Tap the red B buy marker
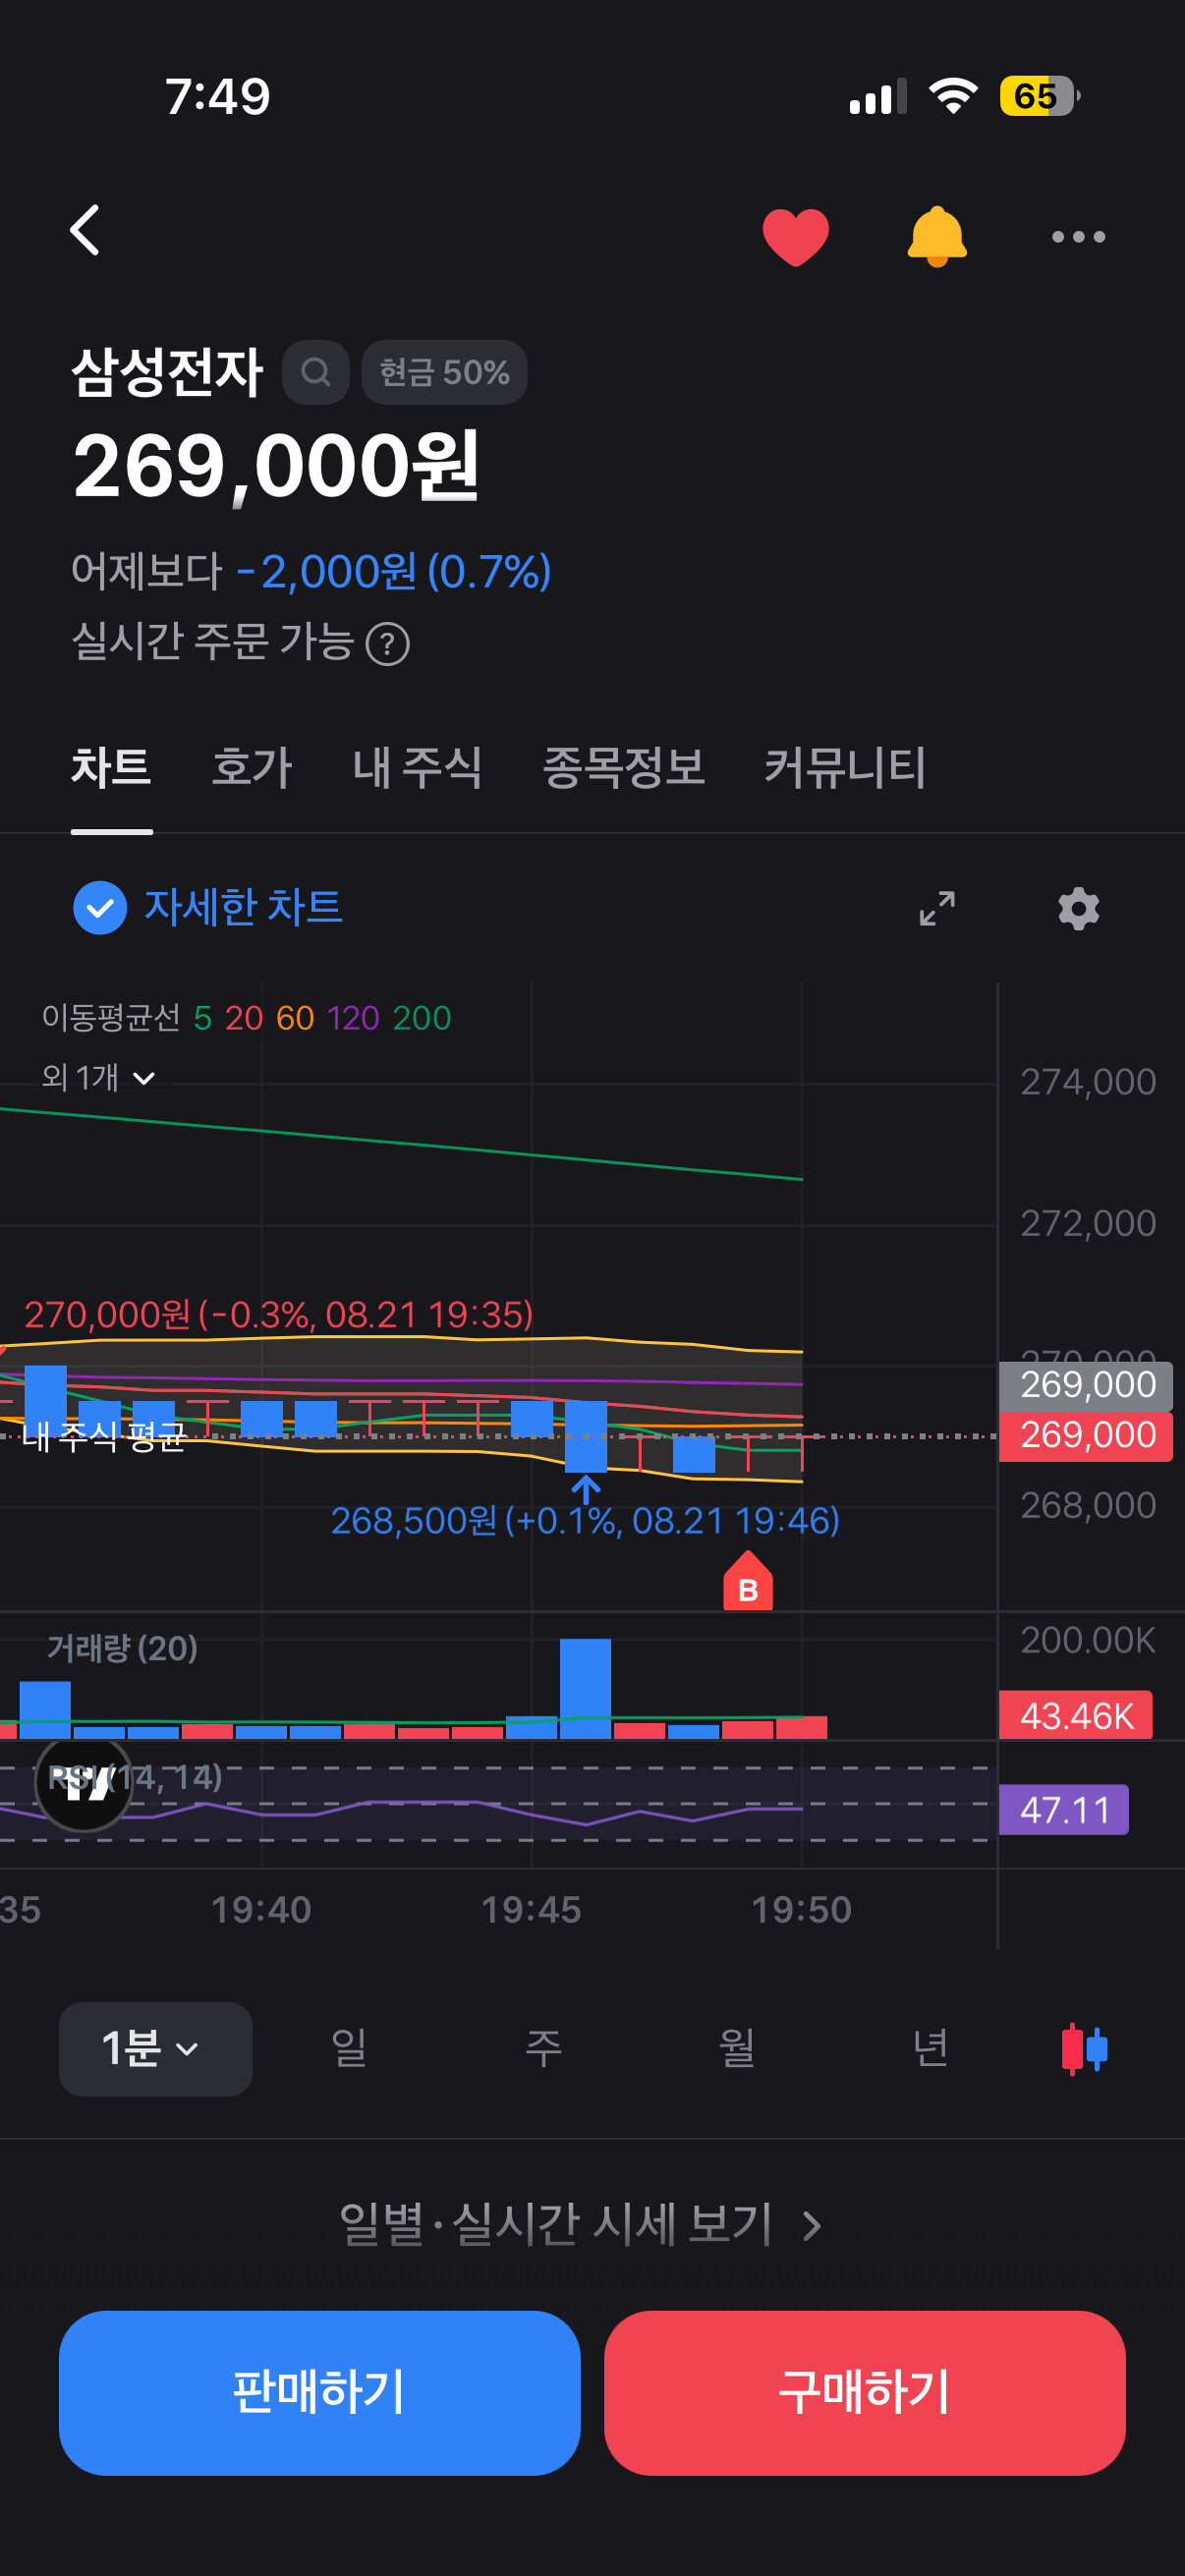The image size is (1185, 2576). (748, 1581)
